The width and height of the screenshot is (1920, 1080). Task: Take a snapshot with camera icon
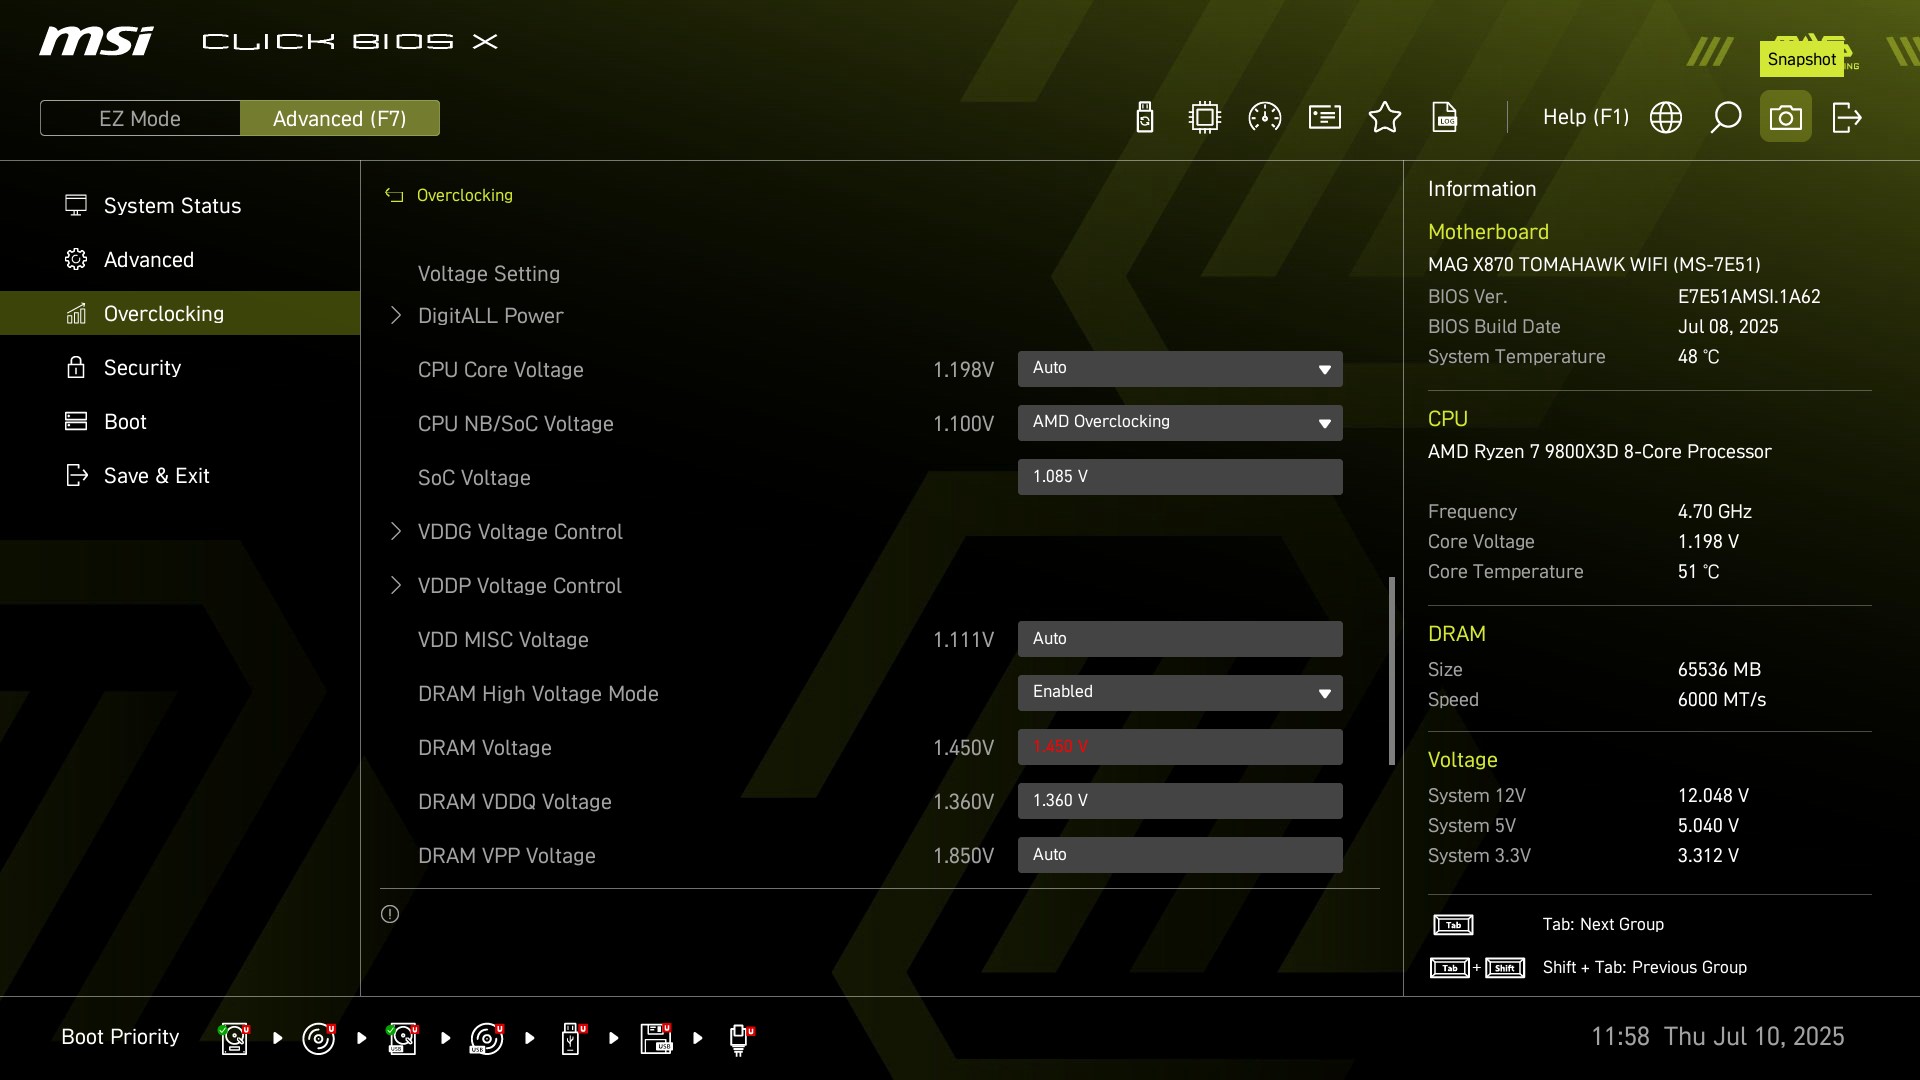pos(1786,118)
